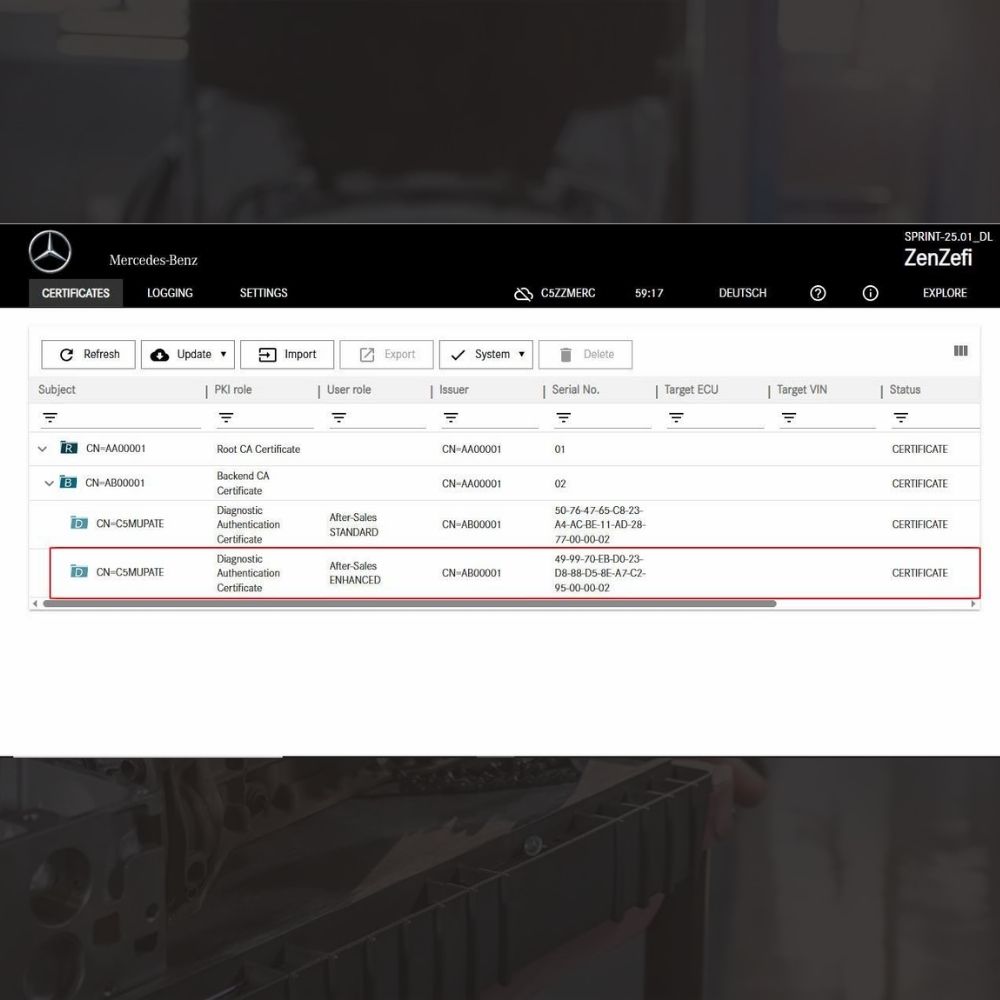1000x1000 pixels.
Task: Open the Update dropdown arrow
Action: point(225,354)
